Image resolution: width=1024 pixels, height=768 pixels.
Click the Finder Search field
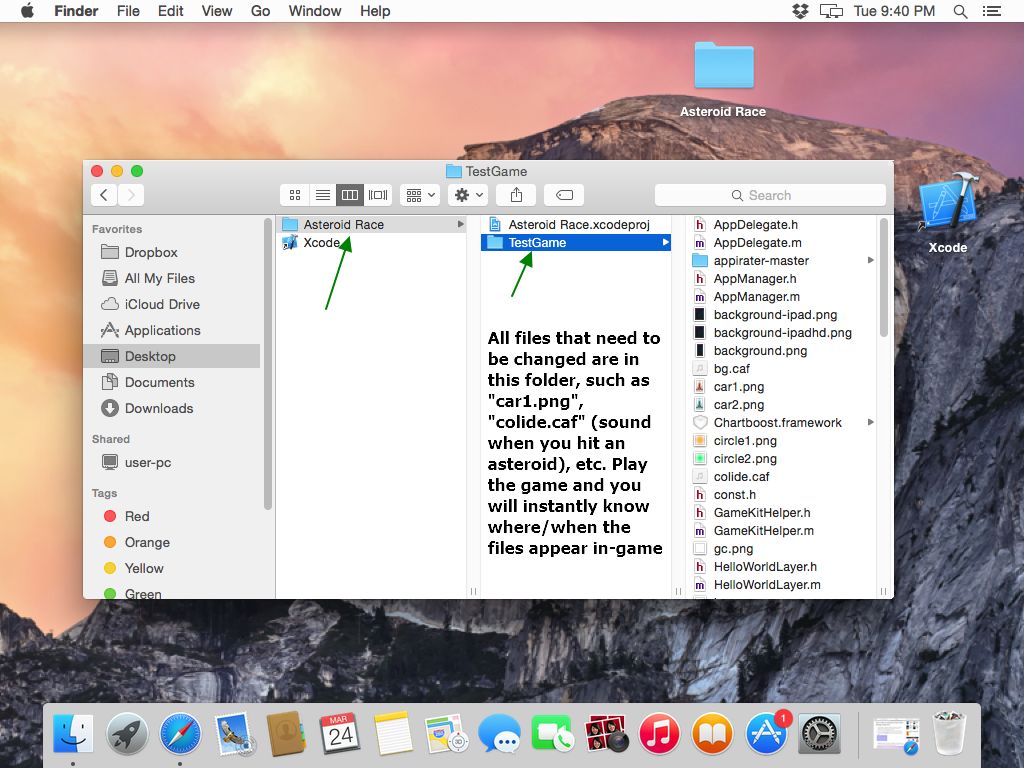click(x=770, y=195)
